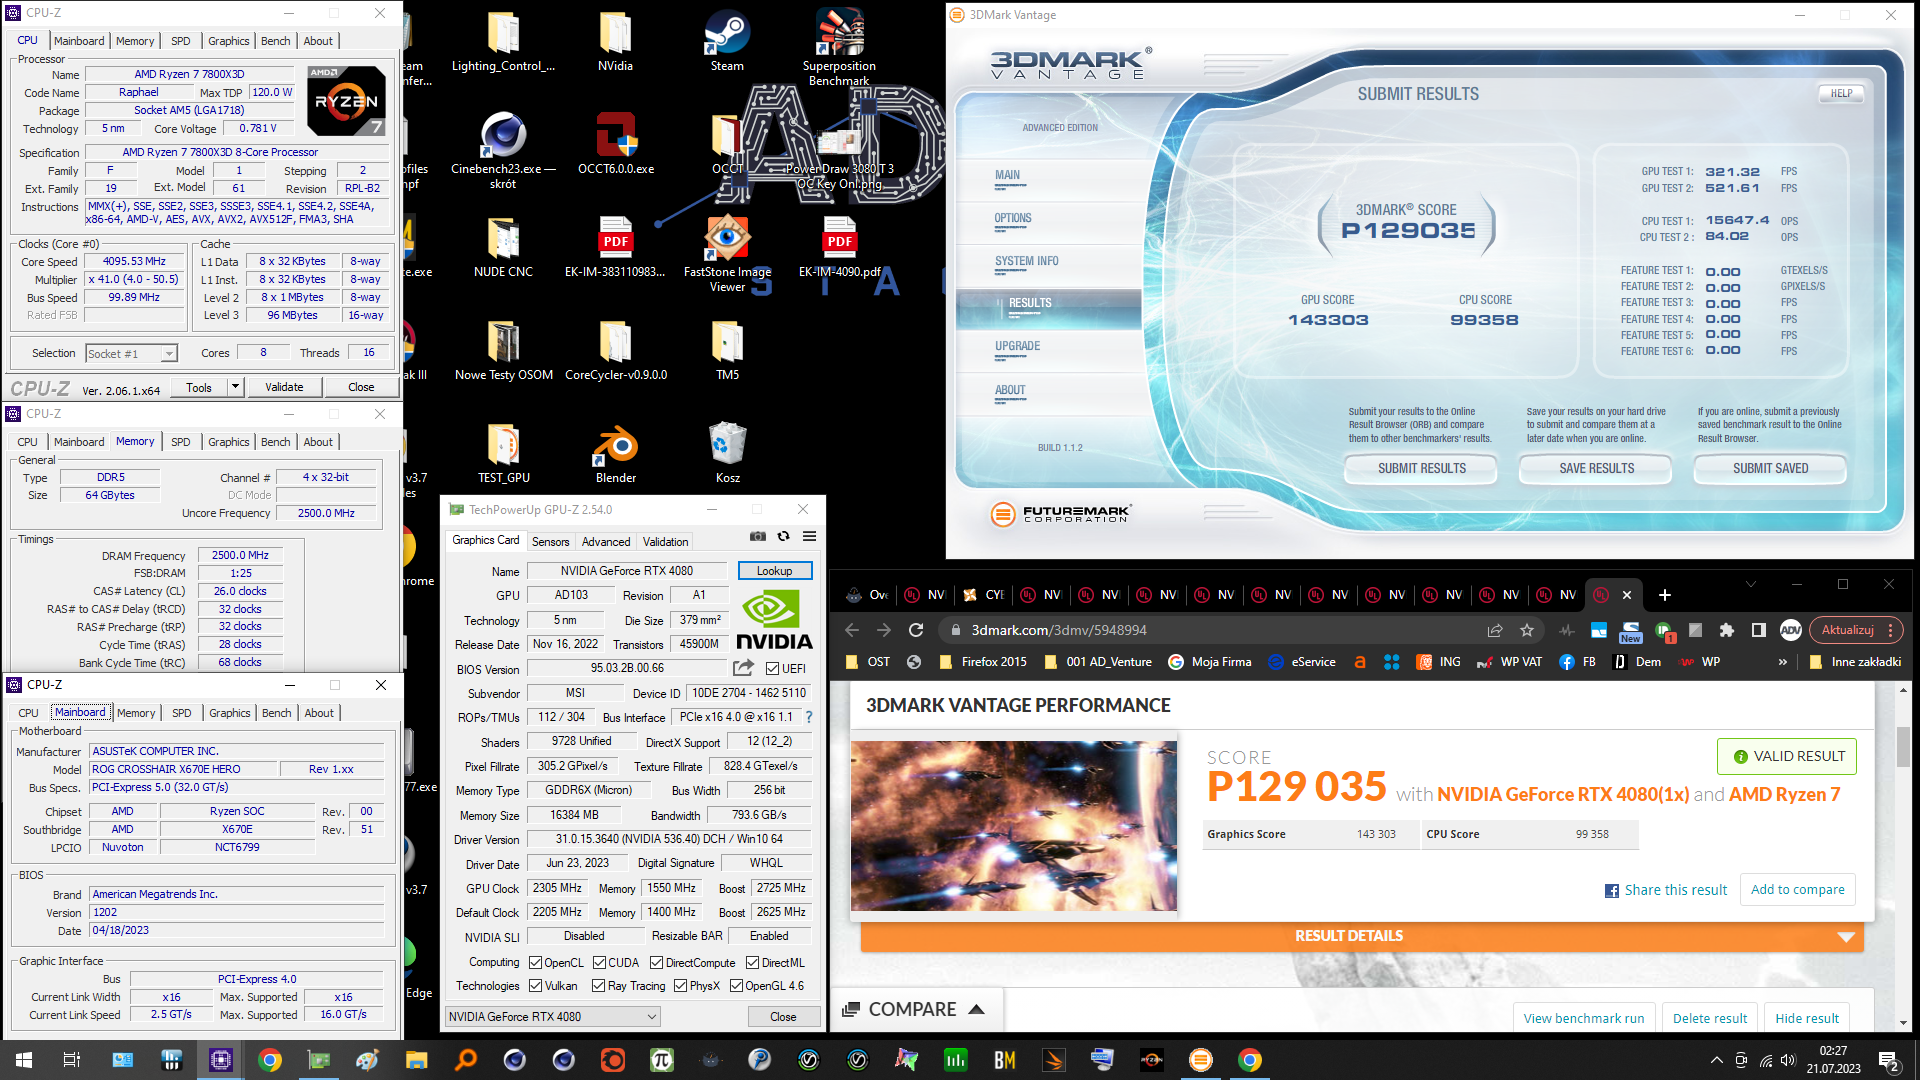1920x1080 pixels.
Task: Share BIOS version export icon in GPU-Z
Action: (x=743, y=668)
